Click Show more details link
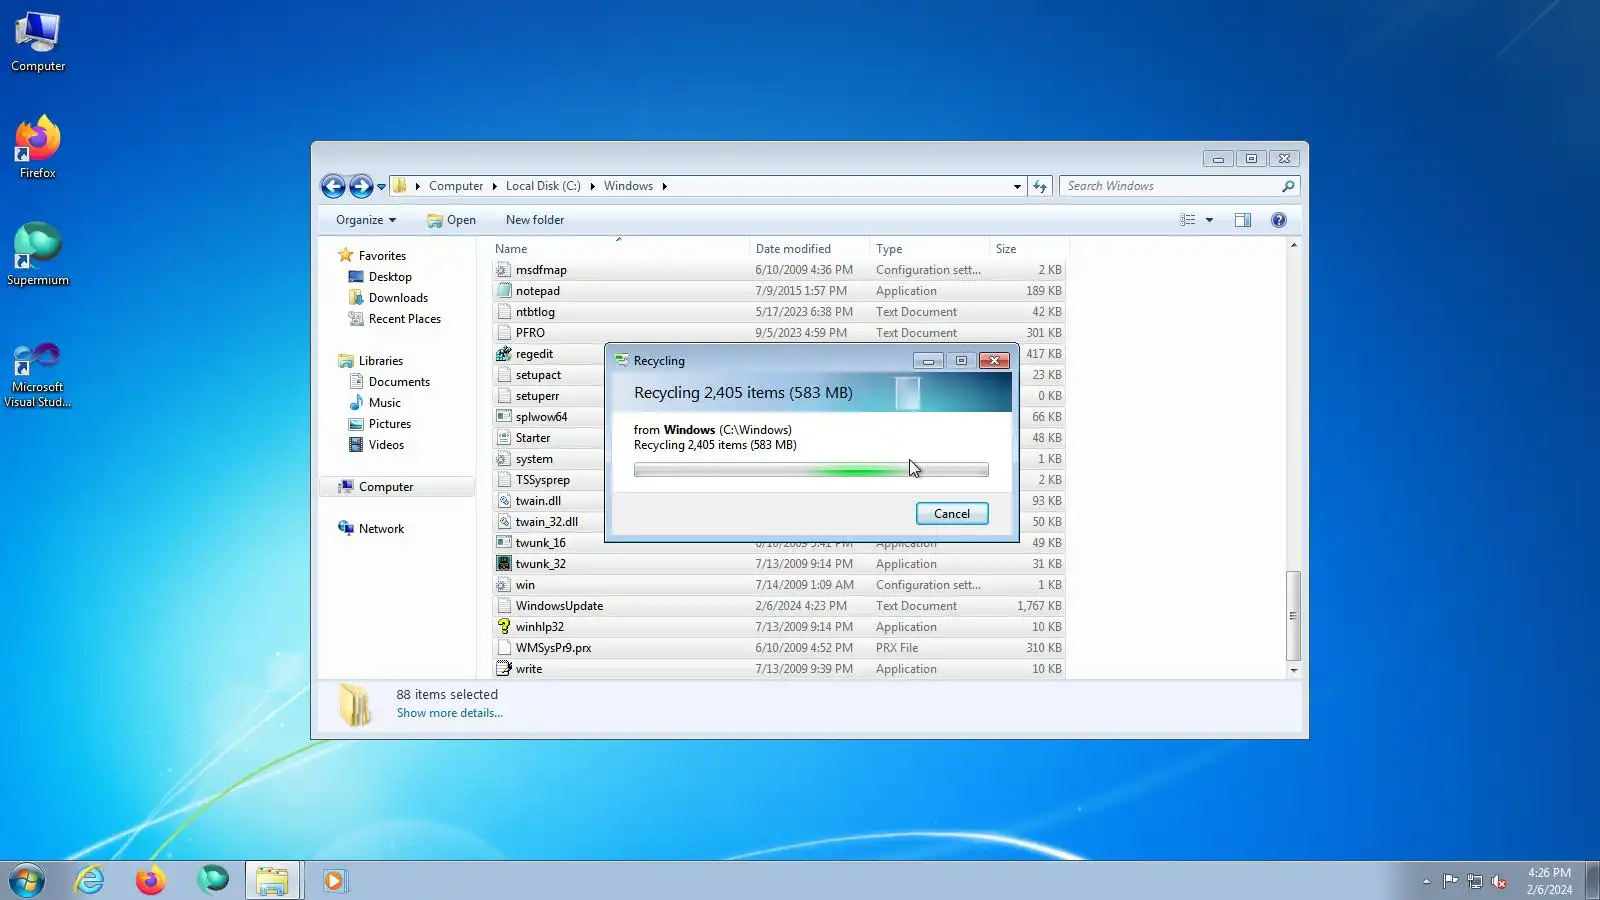The image size is (1600, 900). 450,713
